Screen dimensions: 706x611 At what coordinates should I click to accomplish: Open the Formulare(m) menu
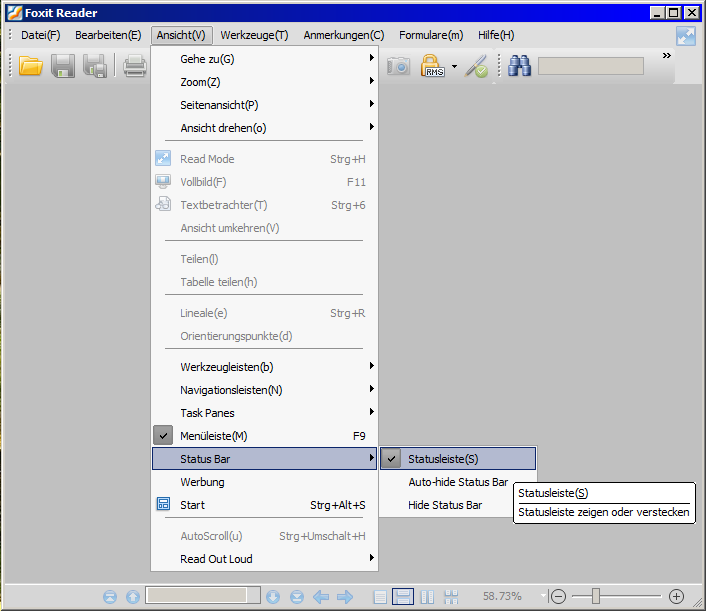[x=431, y=35]
